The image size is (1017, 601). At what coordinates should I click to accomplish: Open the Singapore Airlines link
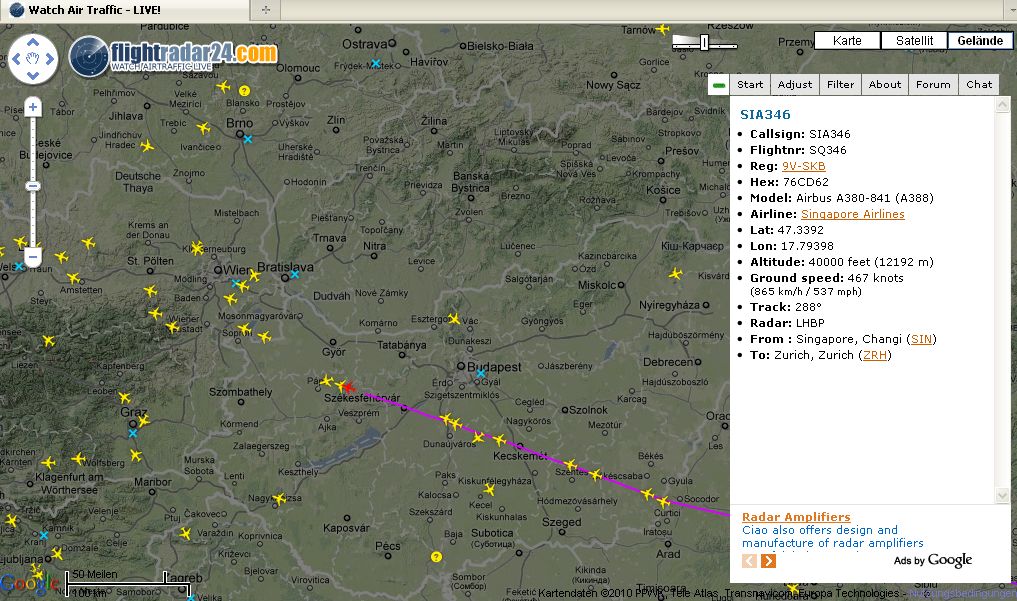pyautogui.click(x=852, y=214)
